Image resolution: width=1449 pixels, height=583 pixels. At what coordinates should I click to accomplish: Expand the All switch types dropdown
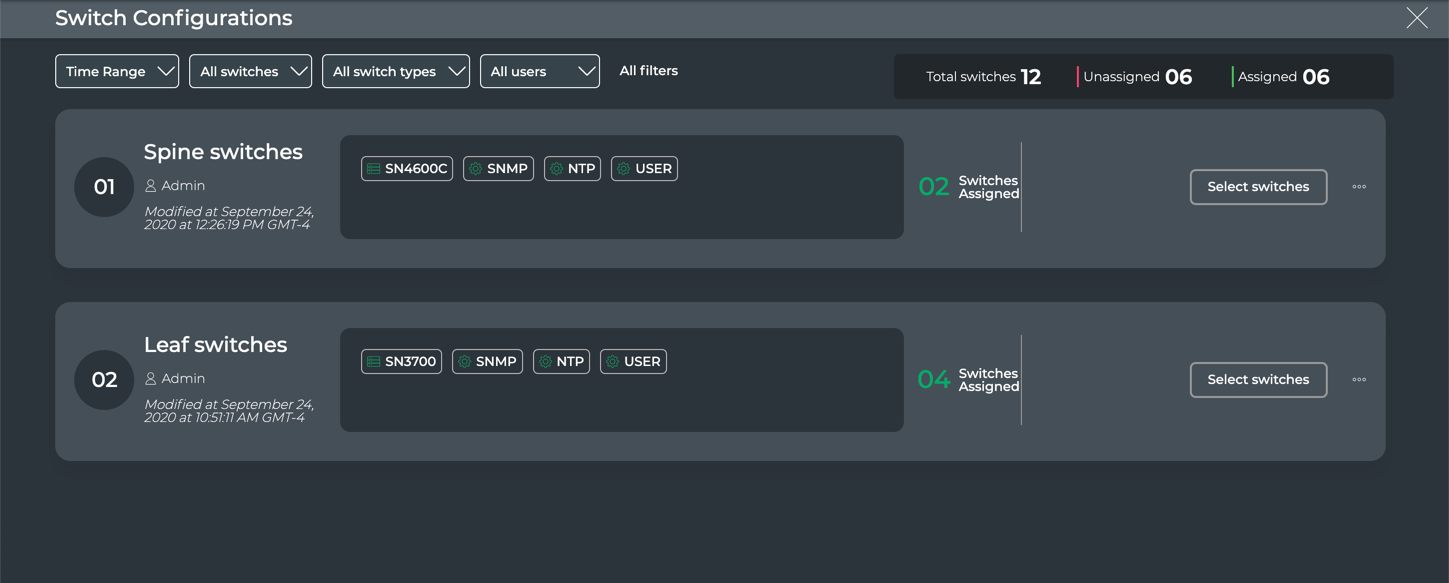tap(395, 72)
